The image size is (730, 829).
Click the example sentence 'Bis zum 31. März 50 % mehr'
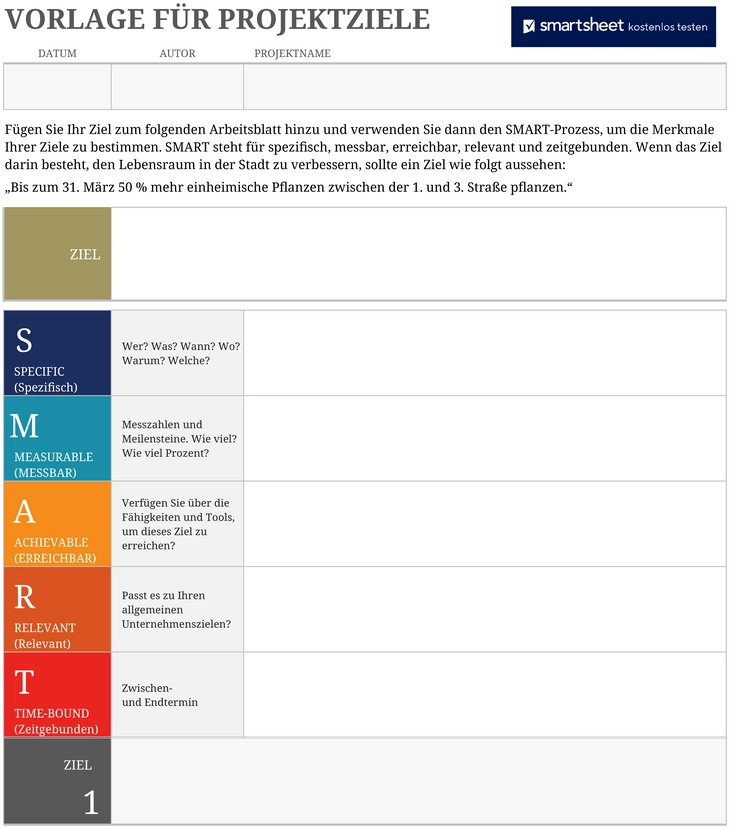tap(289, 187)
